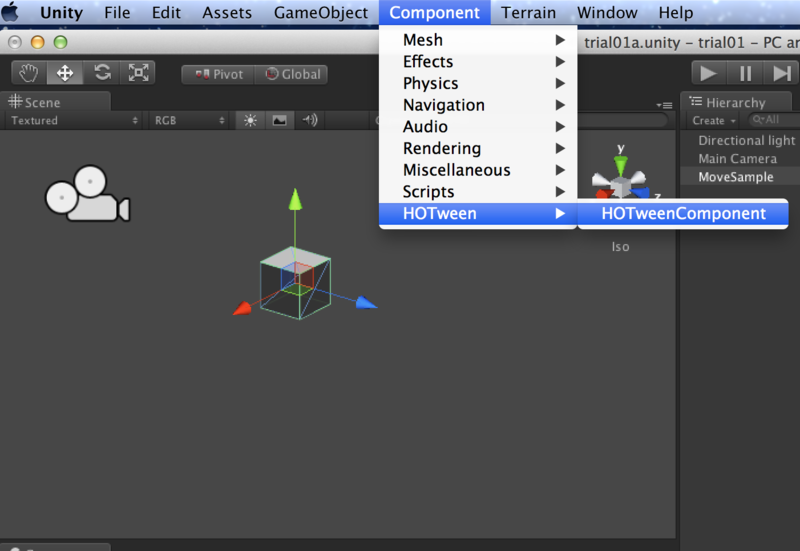Click the red X-axis arrow handle
The height and width of the screenshot is (551, 800).
242,309
